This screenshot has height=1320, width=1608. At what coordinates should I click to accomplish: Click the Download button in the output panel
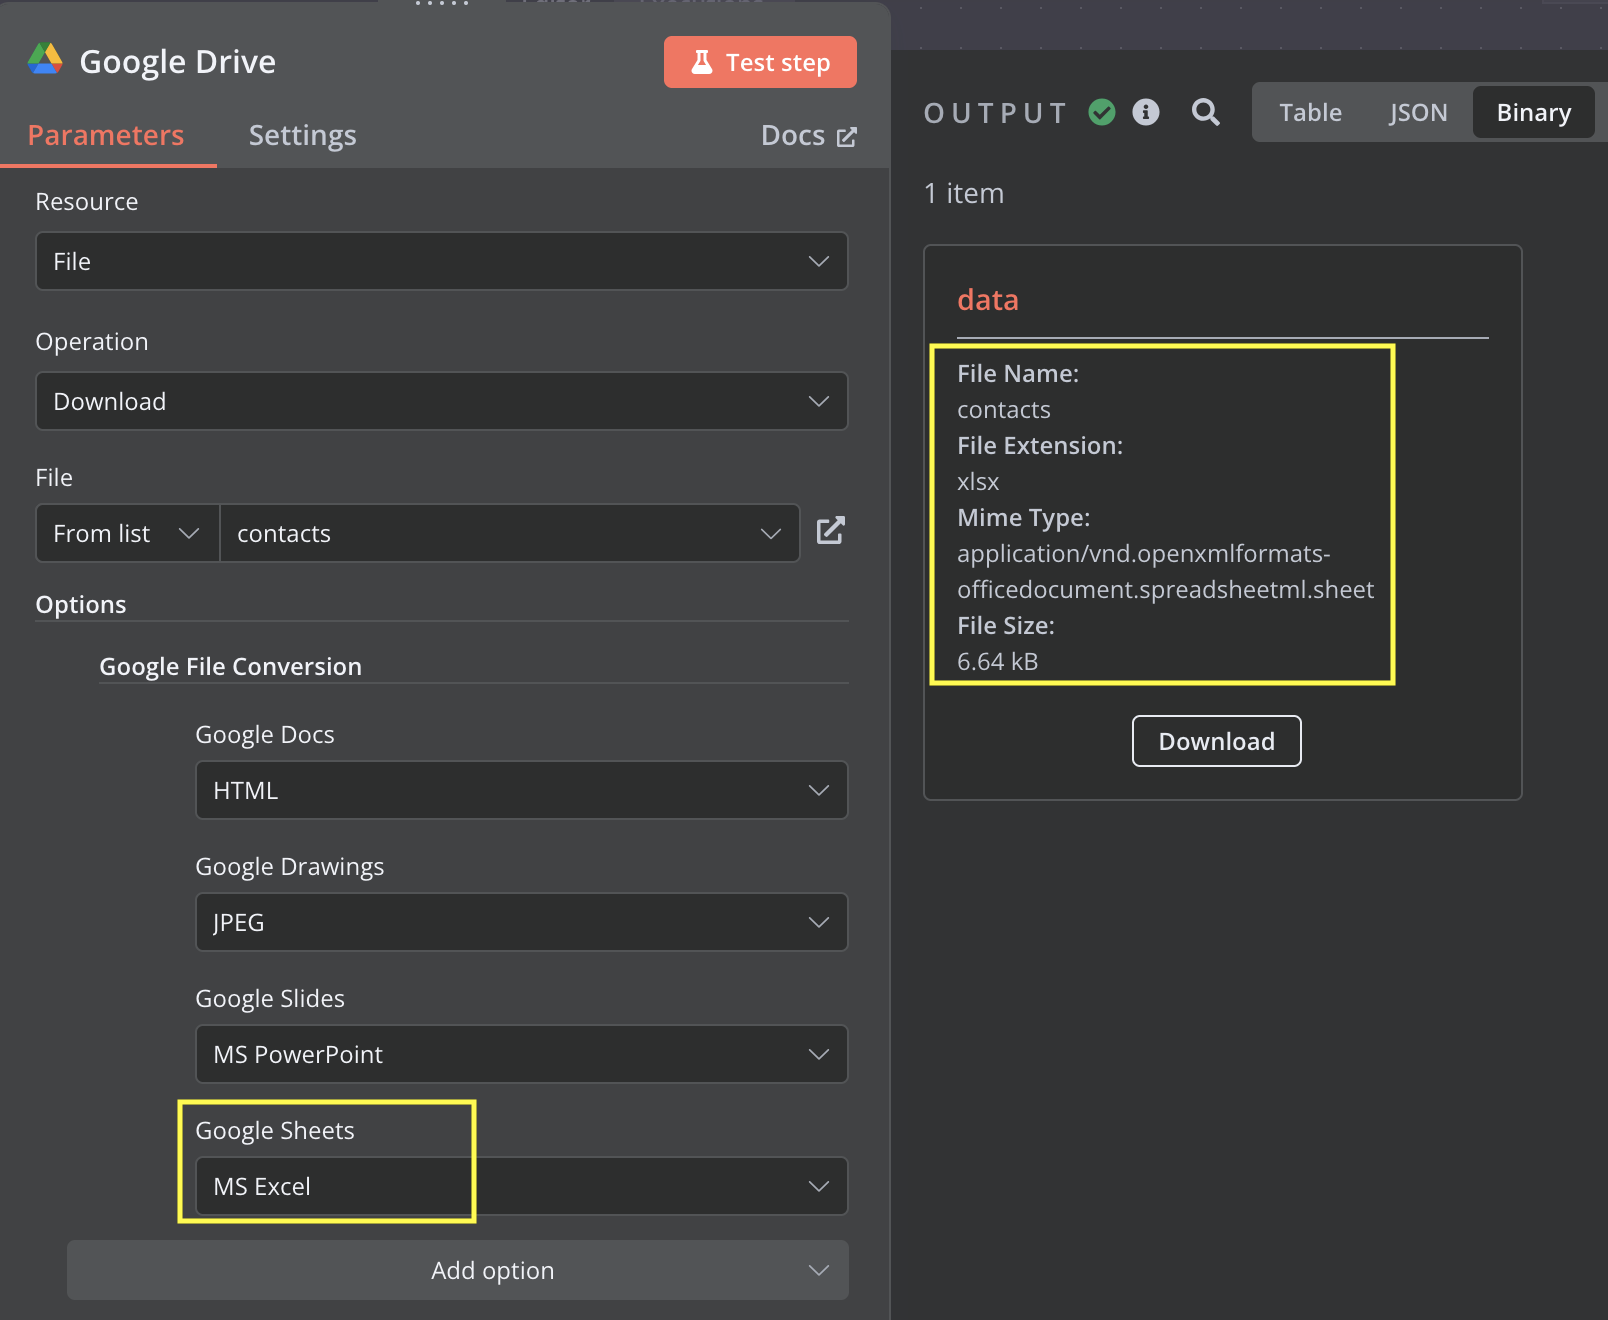point(1216,741)
